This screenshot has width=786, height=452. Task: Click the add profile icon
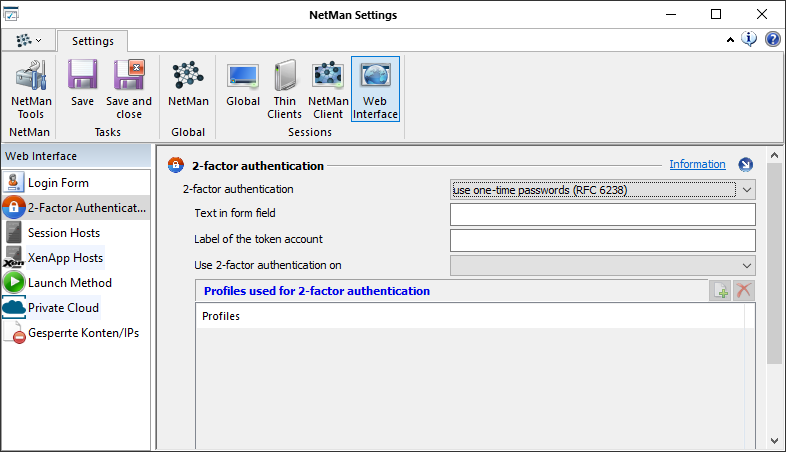(x=720, y=291)
